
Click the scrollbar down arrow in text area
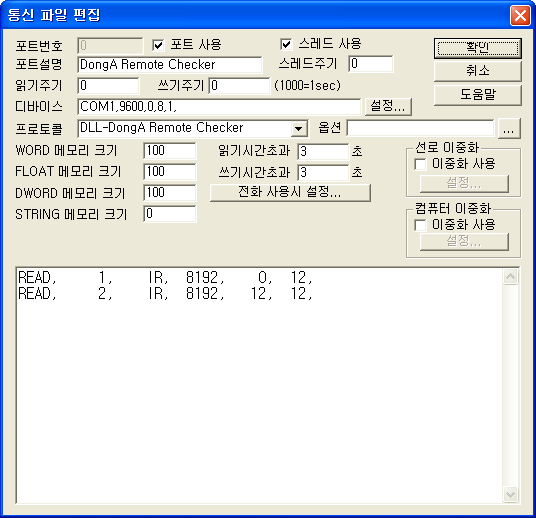click(510, 494)
